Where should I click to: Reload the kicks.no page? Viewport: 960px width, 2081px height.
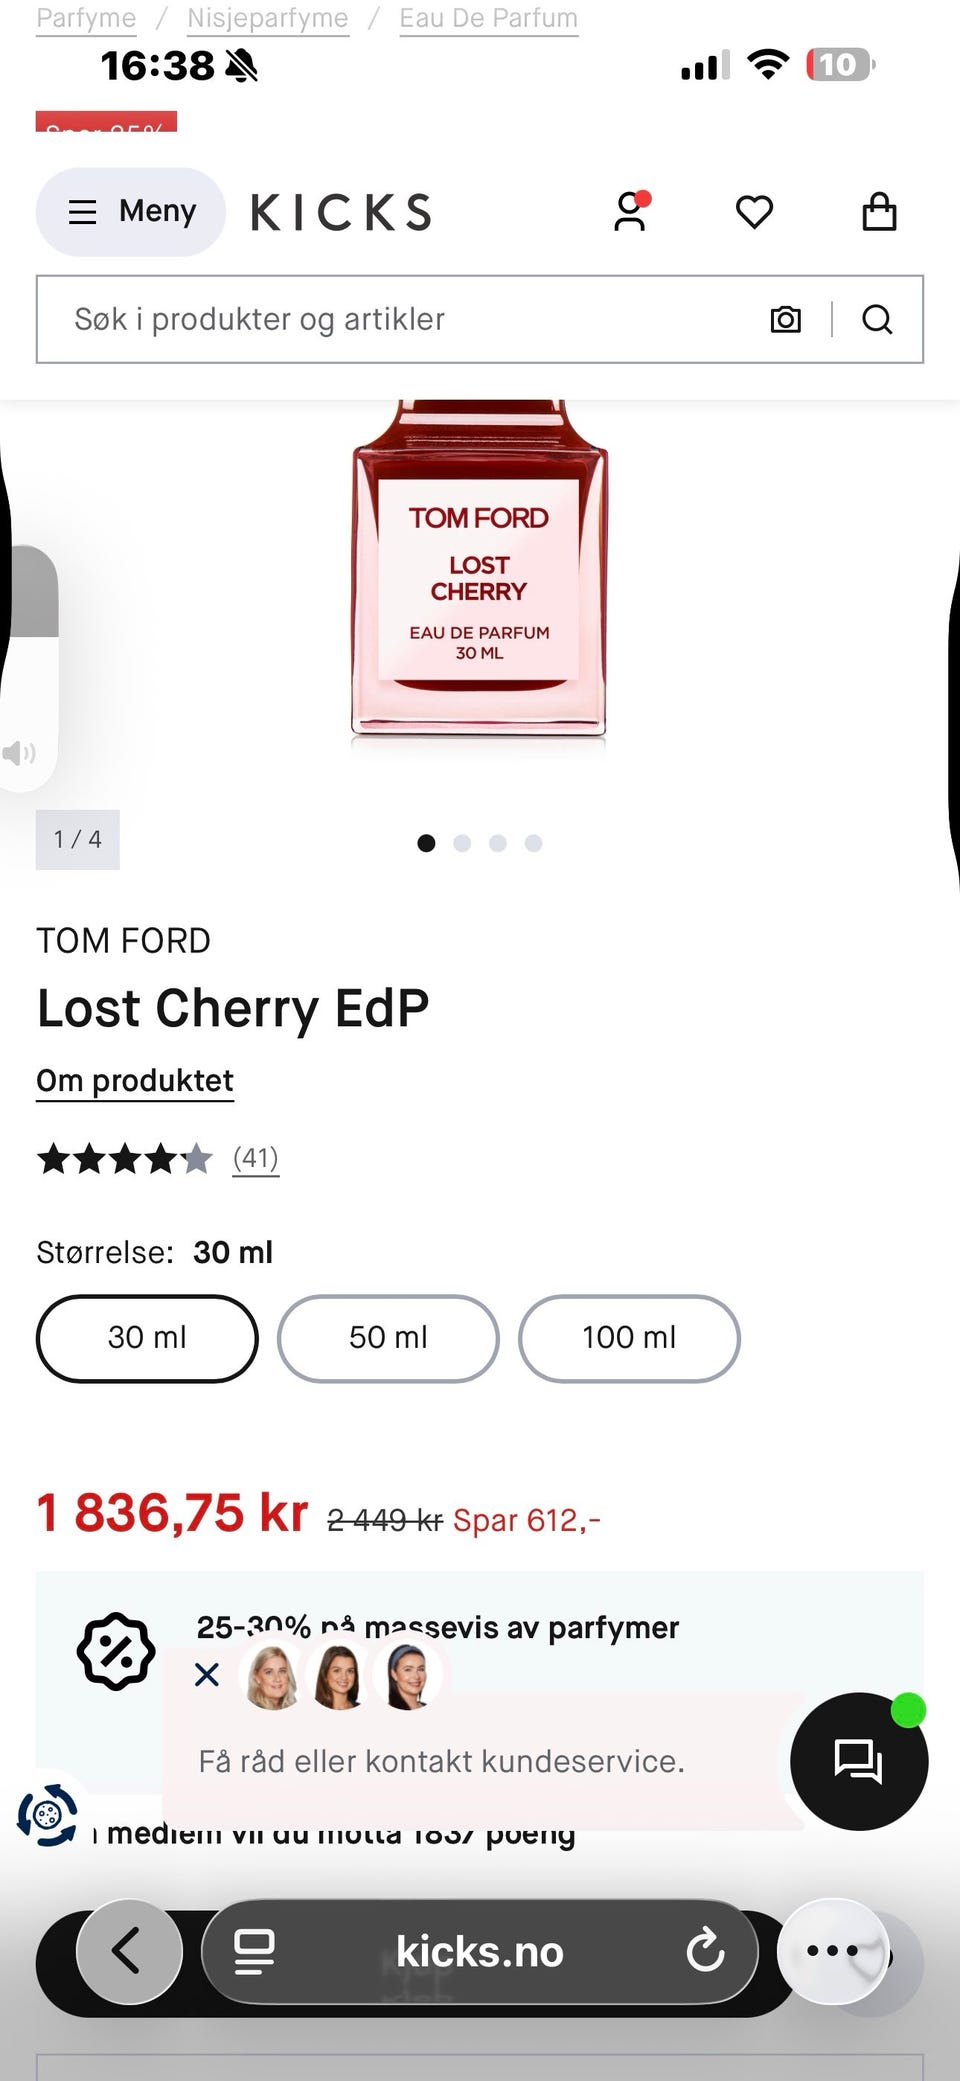point(705,1950)
